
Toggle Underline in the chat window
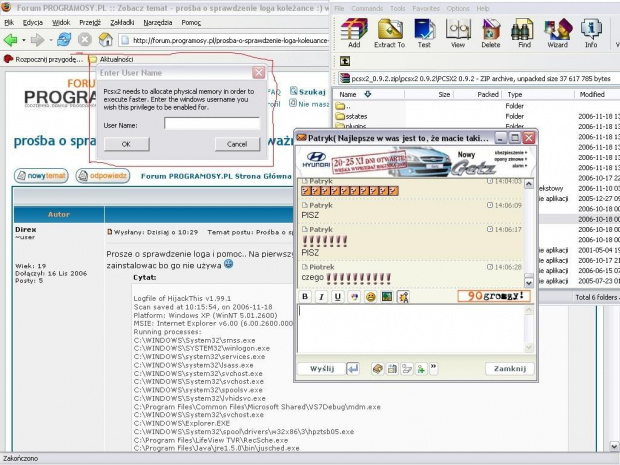point(337,297)
